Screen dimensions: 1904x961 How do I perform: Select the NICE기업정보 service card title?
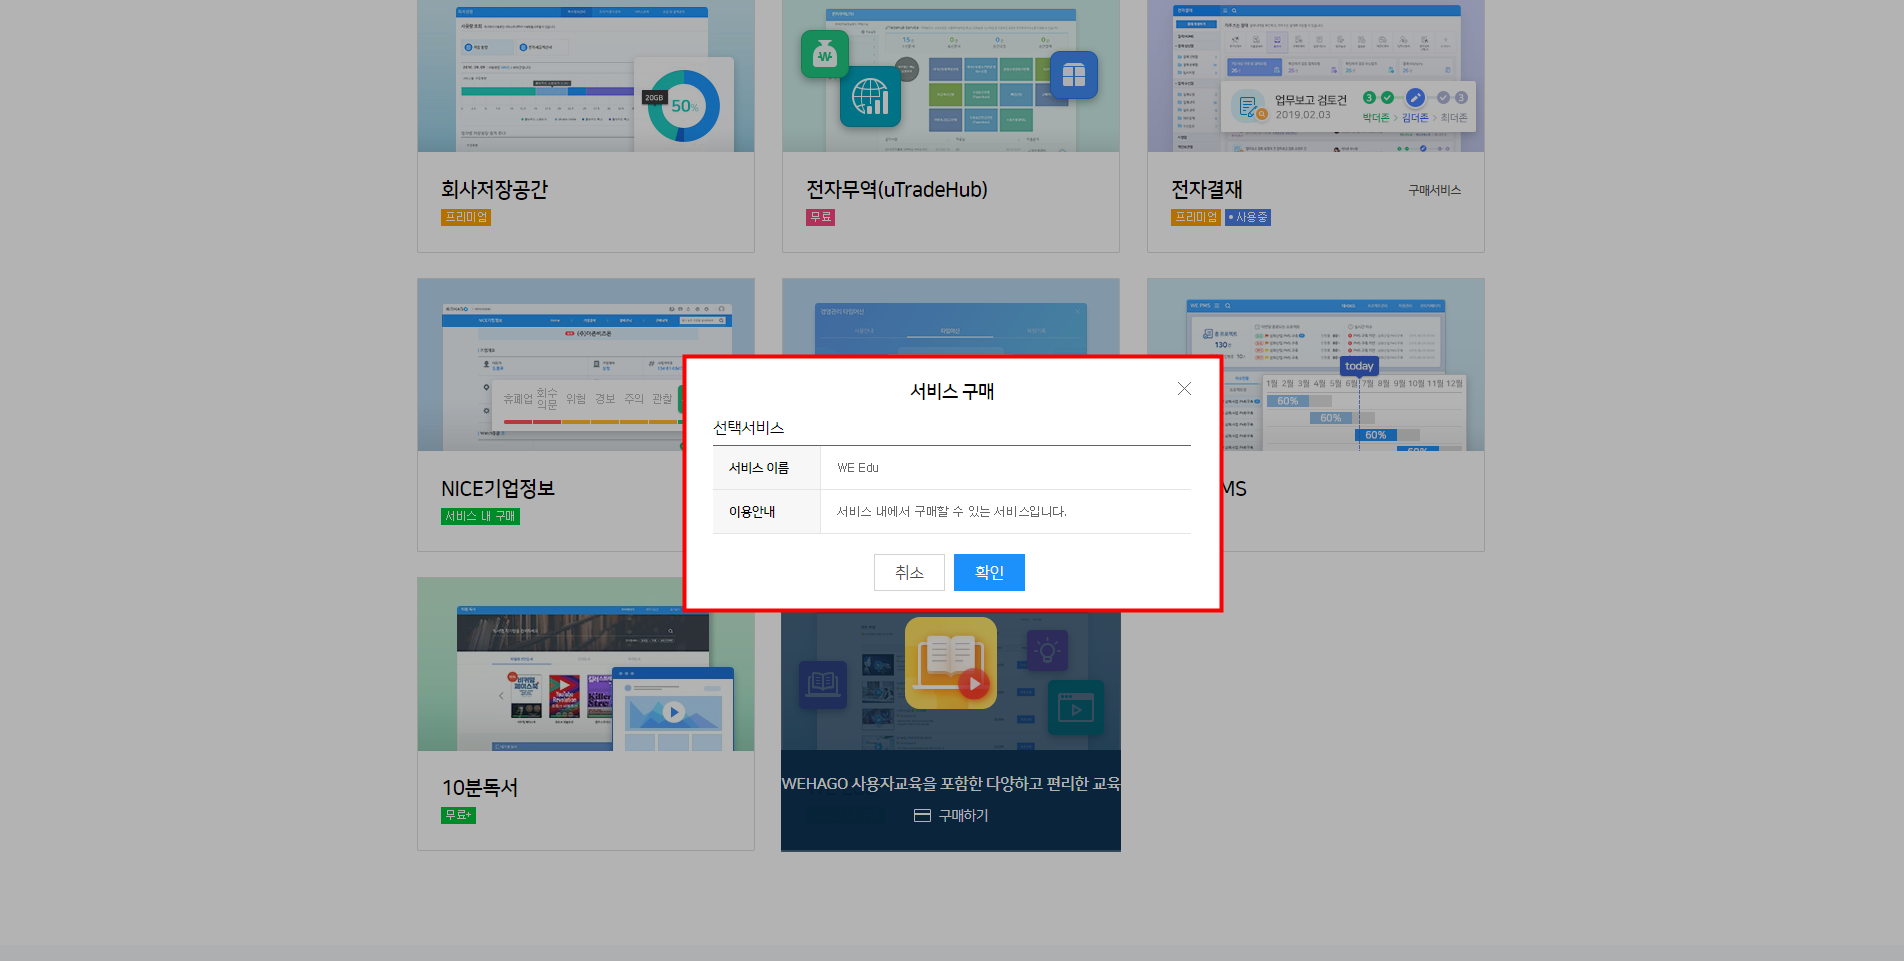[x=497, y=489]
